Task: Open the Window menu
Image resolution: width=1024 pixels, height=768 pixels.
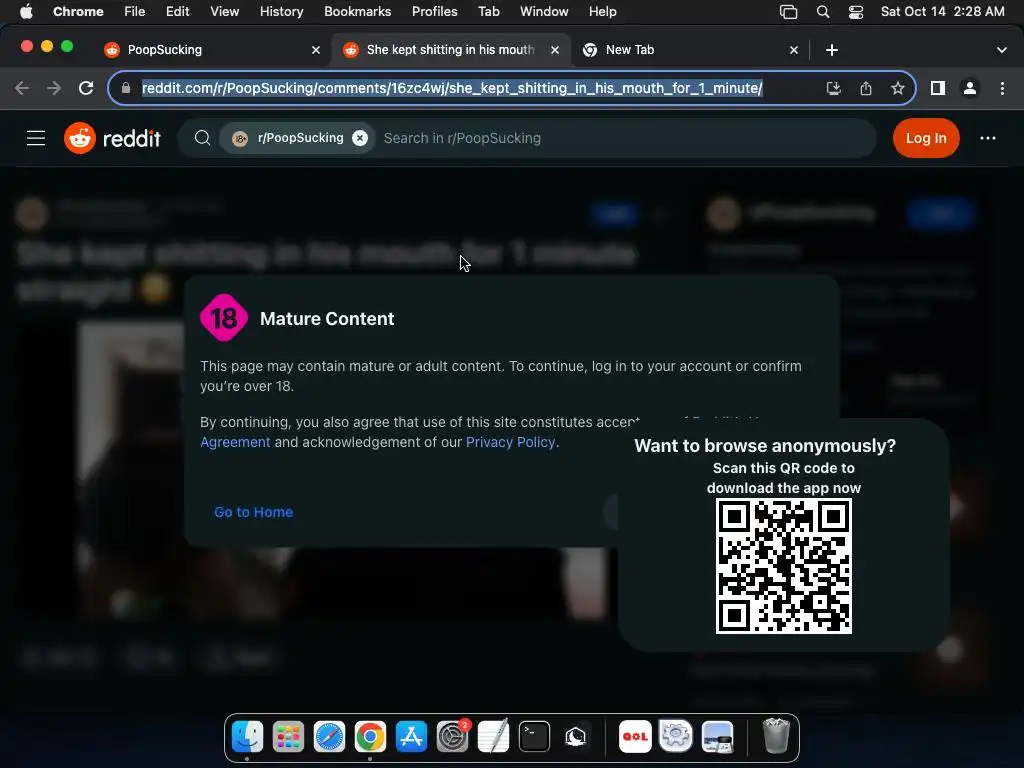Action: click(544, 11)
